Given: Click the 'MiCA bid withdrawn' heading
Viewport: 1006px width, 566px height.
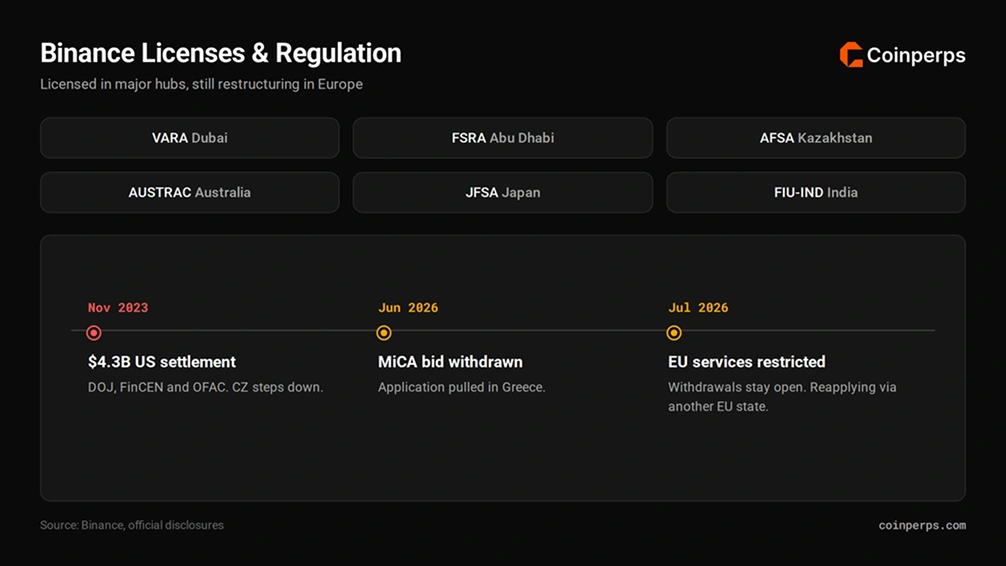Looking at the screenshot, I should (x=450, y=362).
